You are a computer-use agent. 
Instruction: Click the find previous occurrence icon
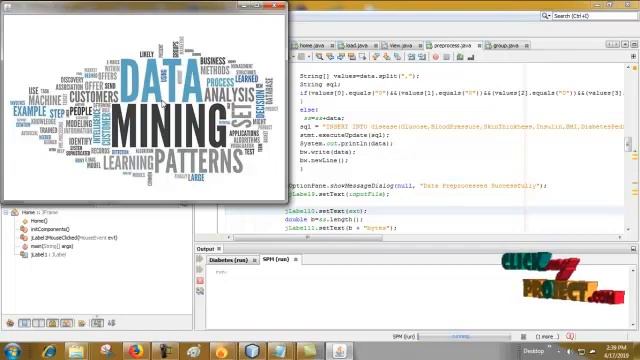coord(330,57)
